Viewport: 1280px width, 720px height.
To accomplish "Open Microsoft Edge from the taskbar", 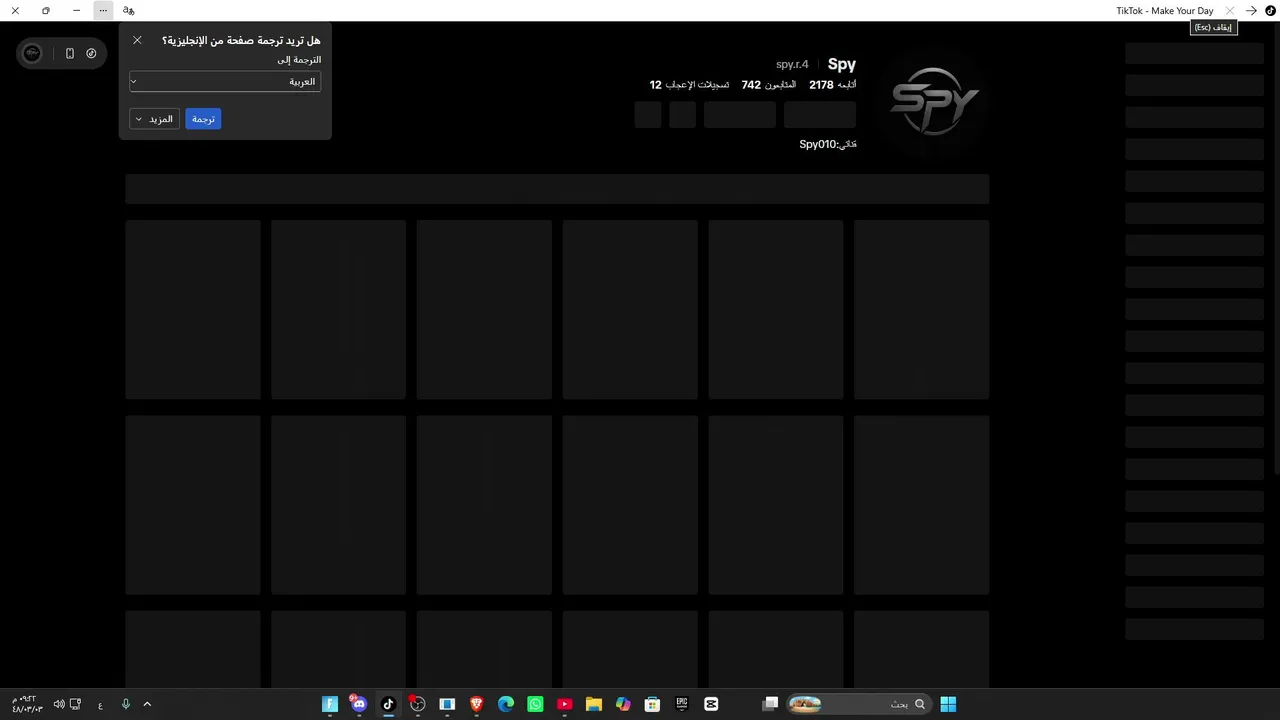I will point(506,704).
